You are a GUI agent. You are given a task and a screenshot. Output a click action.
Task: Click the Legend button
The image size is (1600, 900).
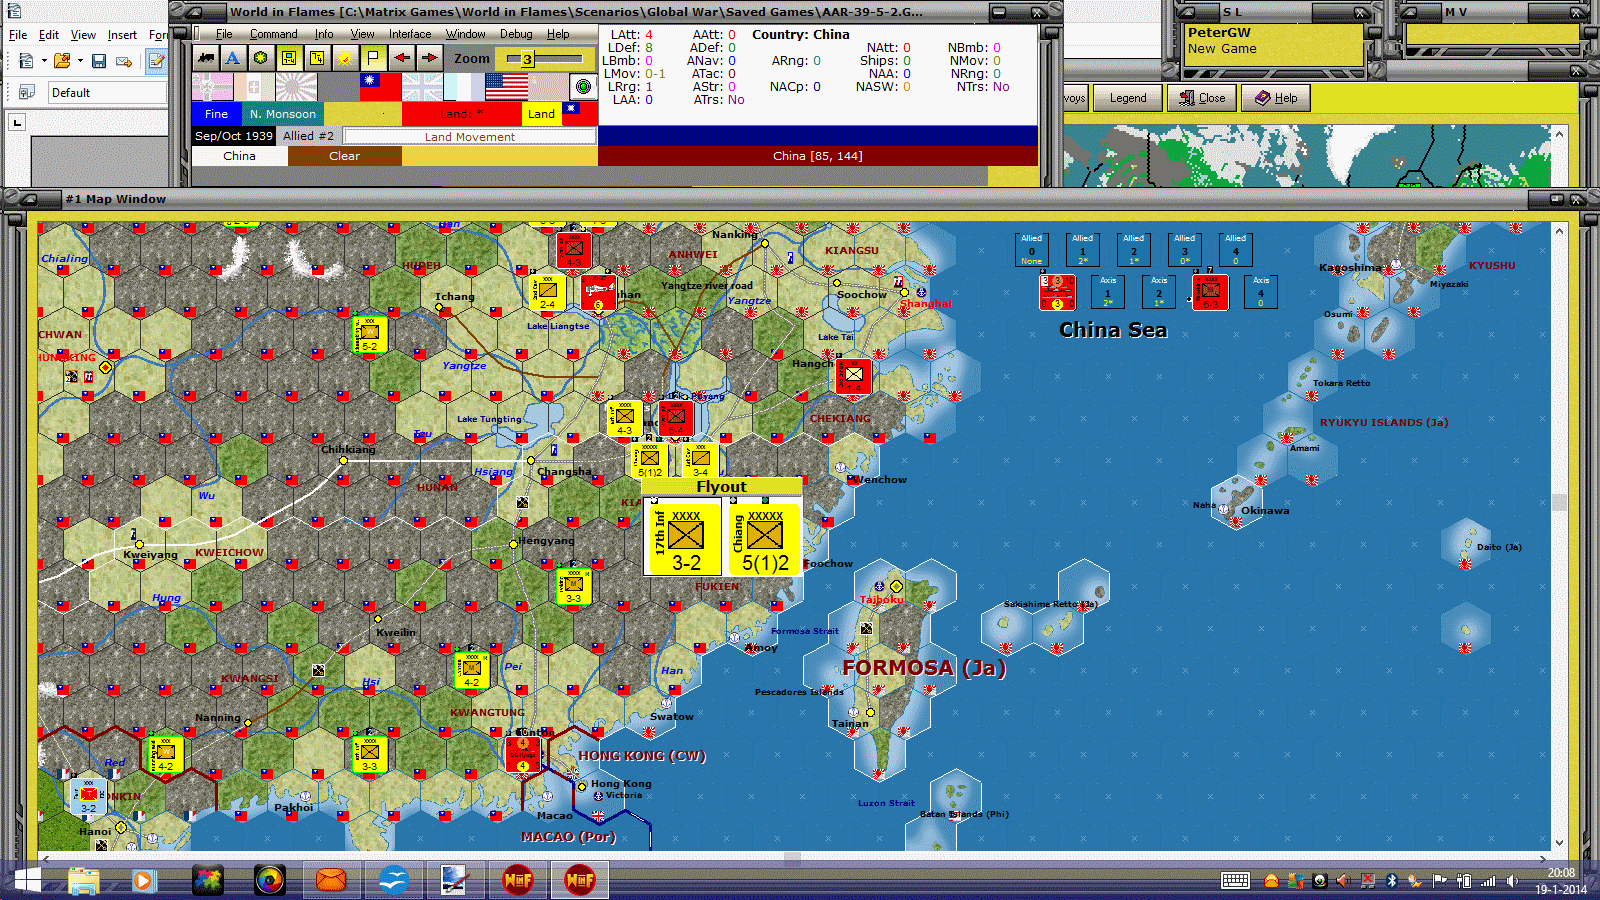click(1128, 98)
